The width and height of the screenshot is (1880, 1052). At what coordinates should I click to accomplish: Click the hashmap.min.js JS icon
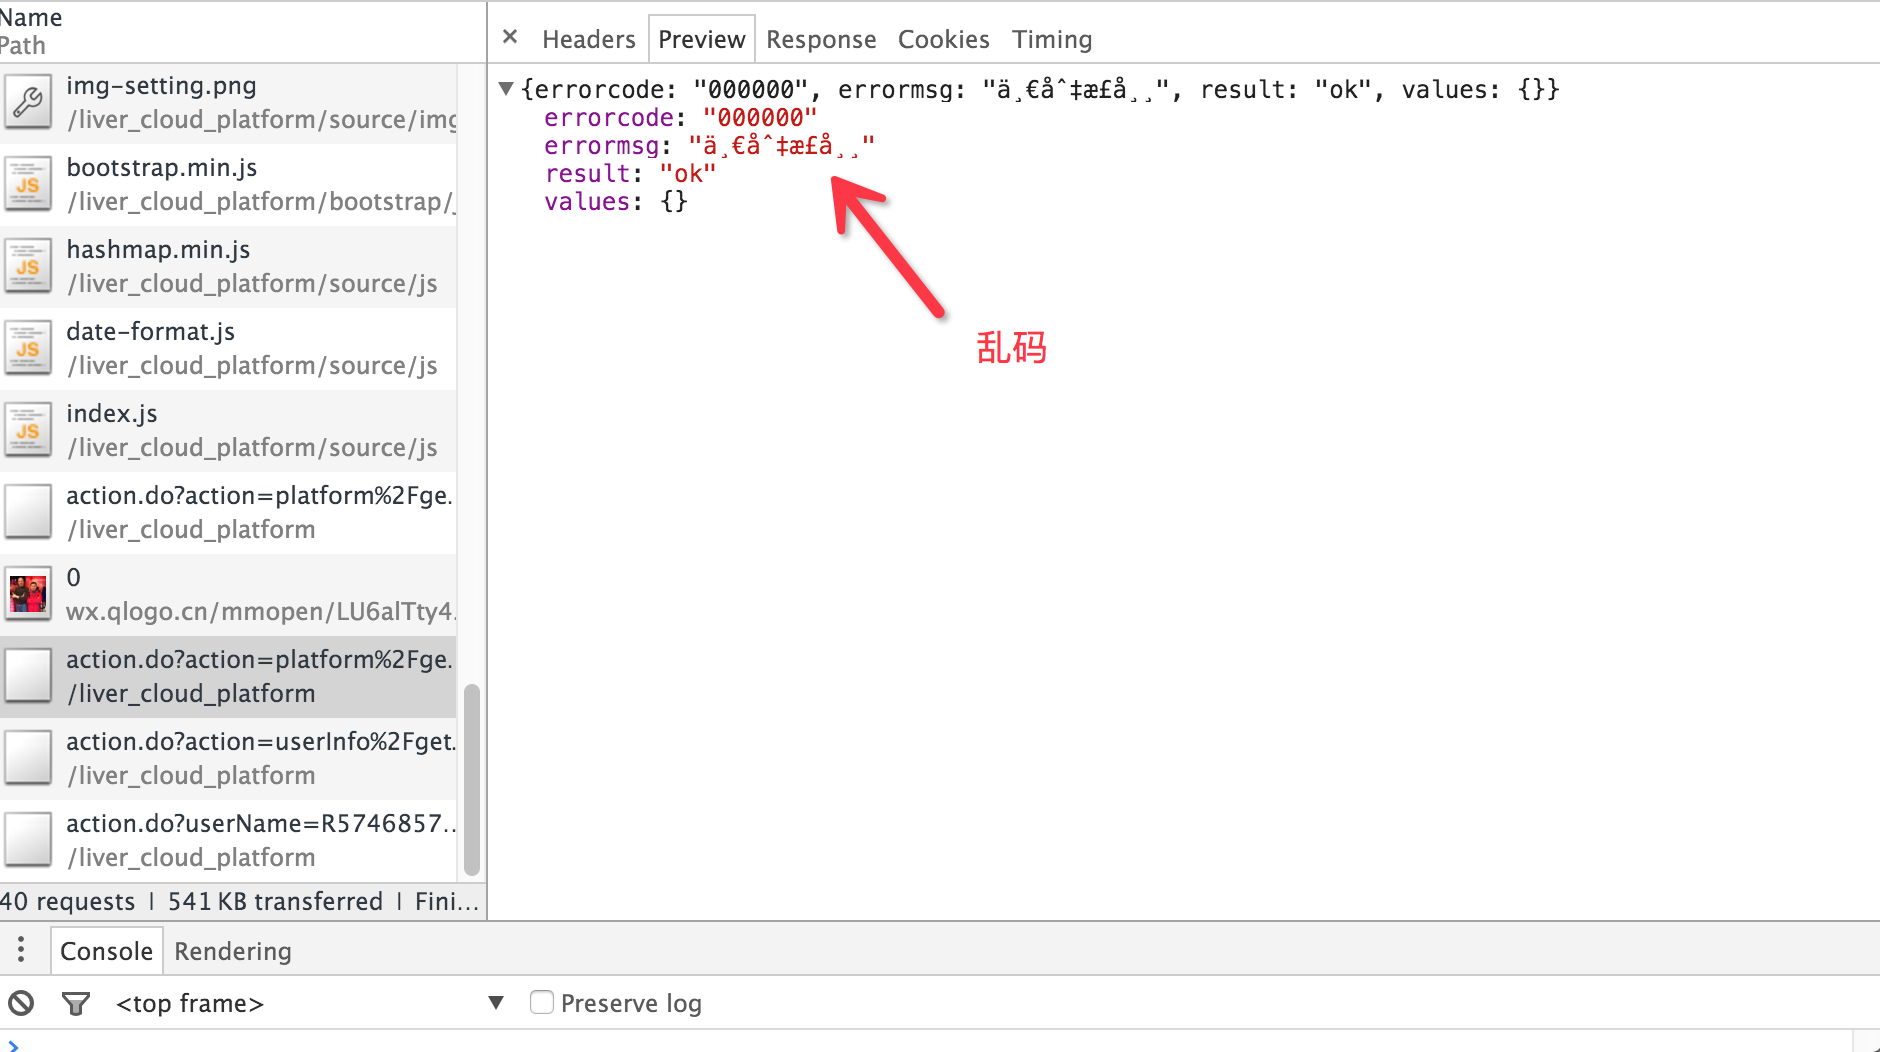click(28, 266)
